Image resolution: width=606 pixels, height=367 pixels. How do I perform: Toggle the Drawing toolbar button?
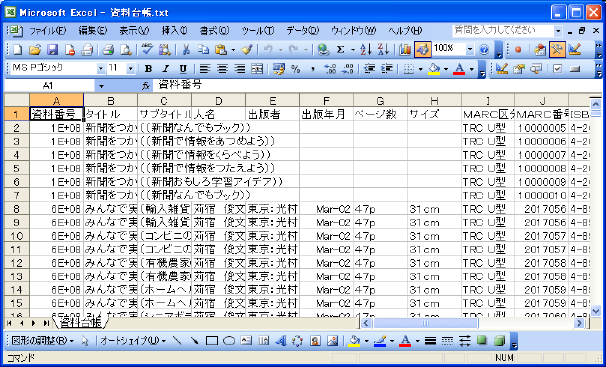pos(423,49)
